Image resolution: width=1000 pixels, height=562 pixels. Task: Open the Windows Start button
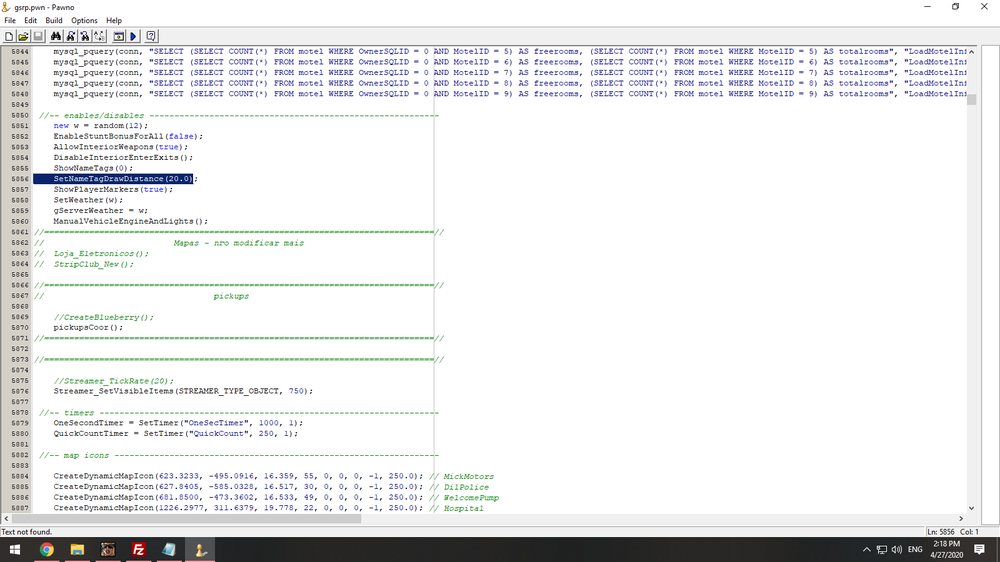(15, 549)
